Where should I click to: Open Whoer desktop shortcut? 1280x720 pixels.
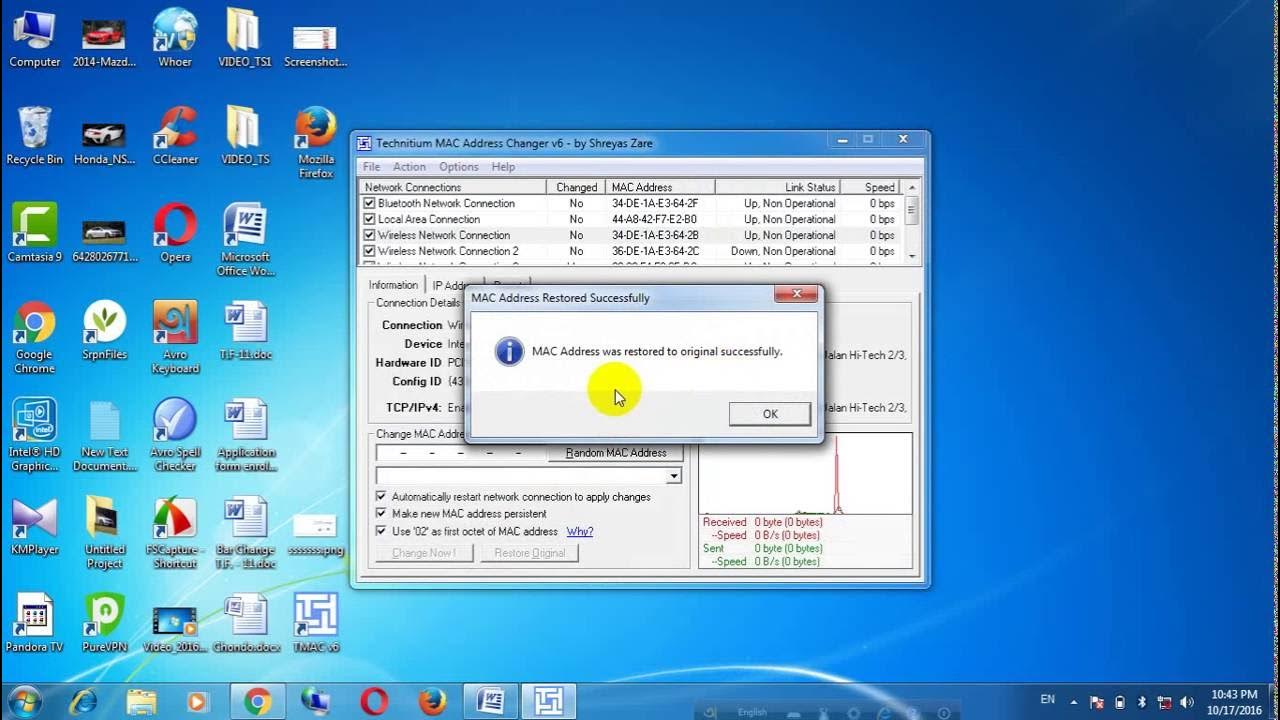(x=175, y=39)
